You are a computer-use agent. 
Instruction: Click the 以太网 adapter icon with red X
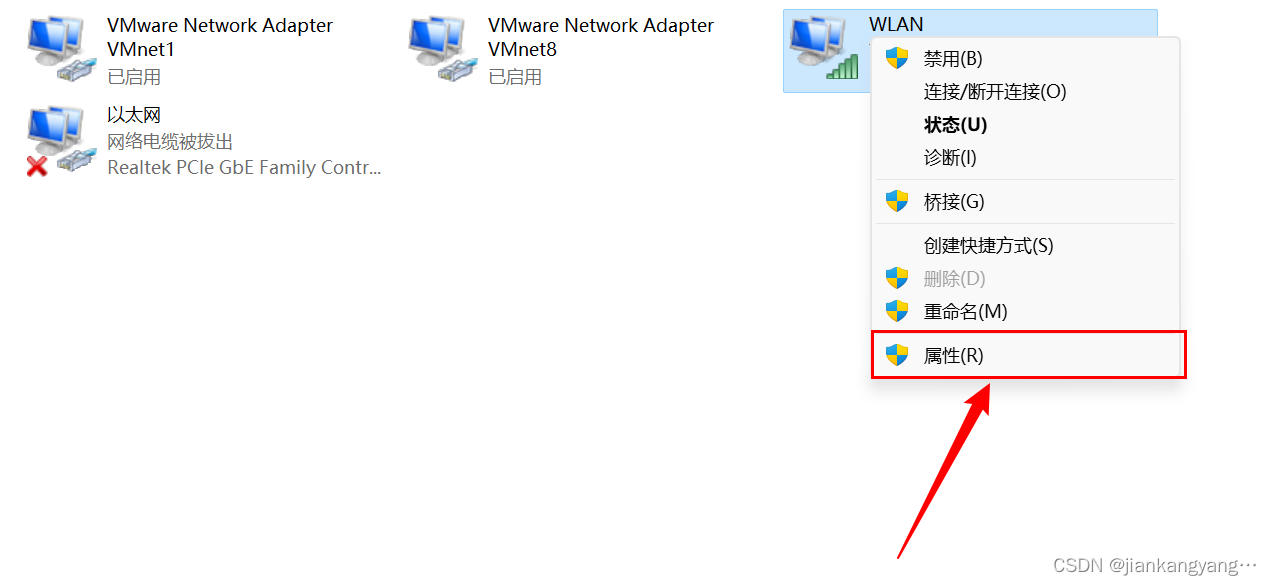(61, 142)
